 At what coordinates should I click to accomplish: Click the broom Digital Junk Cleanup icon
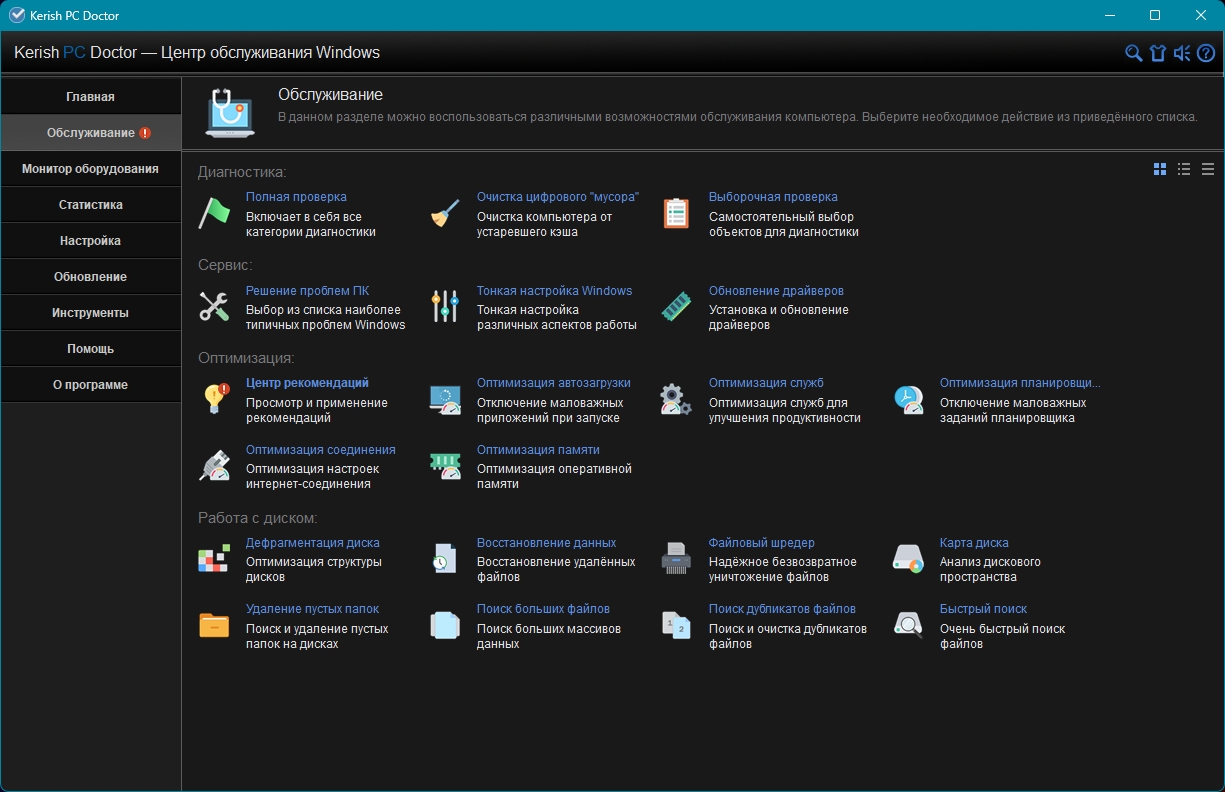(446, 212)
